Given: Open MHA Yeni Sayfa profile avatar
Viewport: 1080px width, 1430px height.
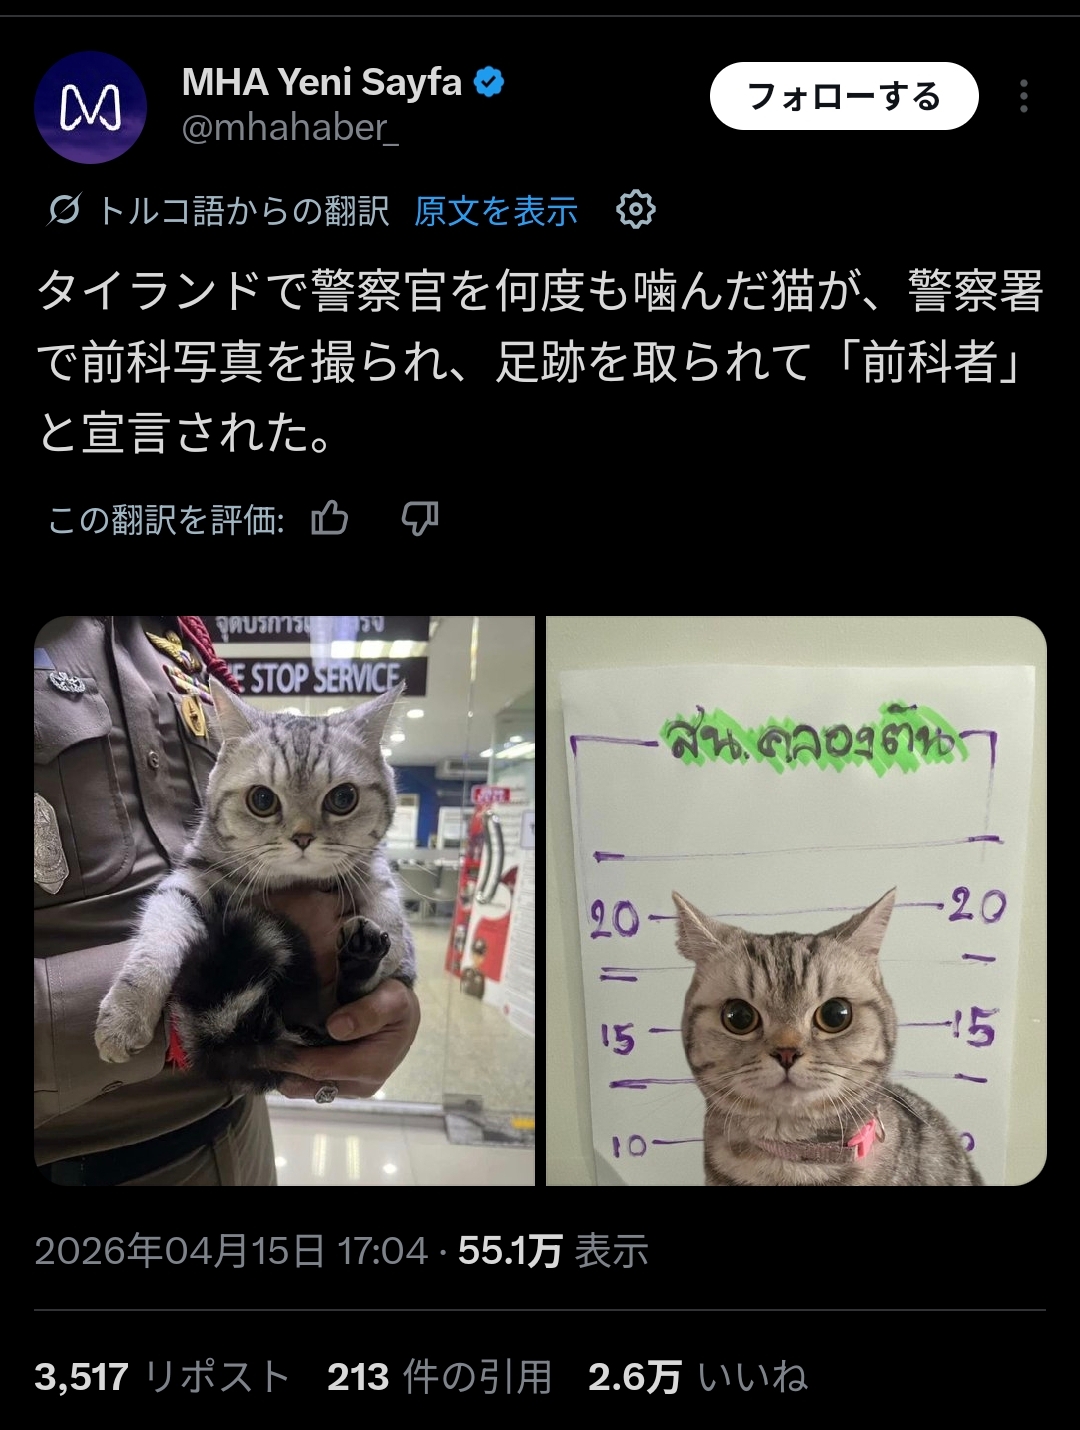Looking at the screenshot, I should (91, 107).
